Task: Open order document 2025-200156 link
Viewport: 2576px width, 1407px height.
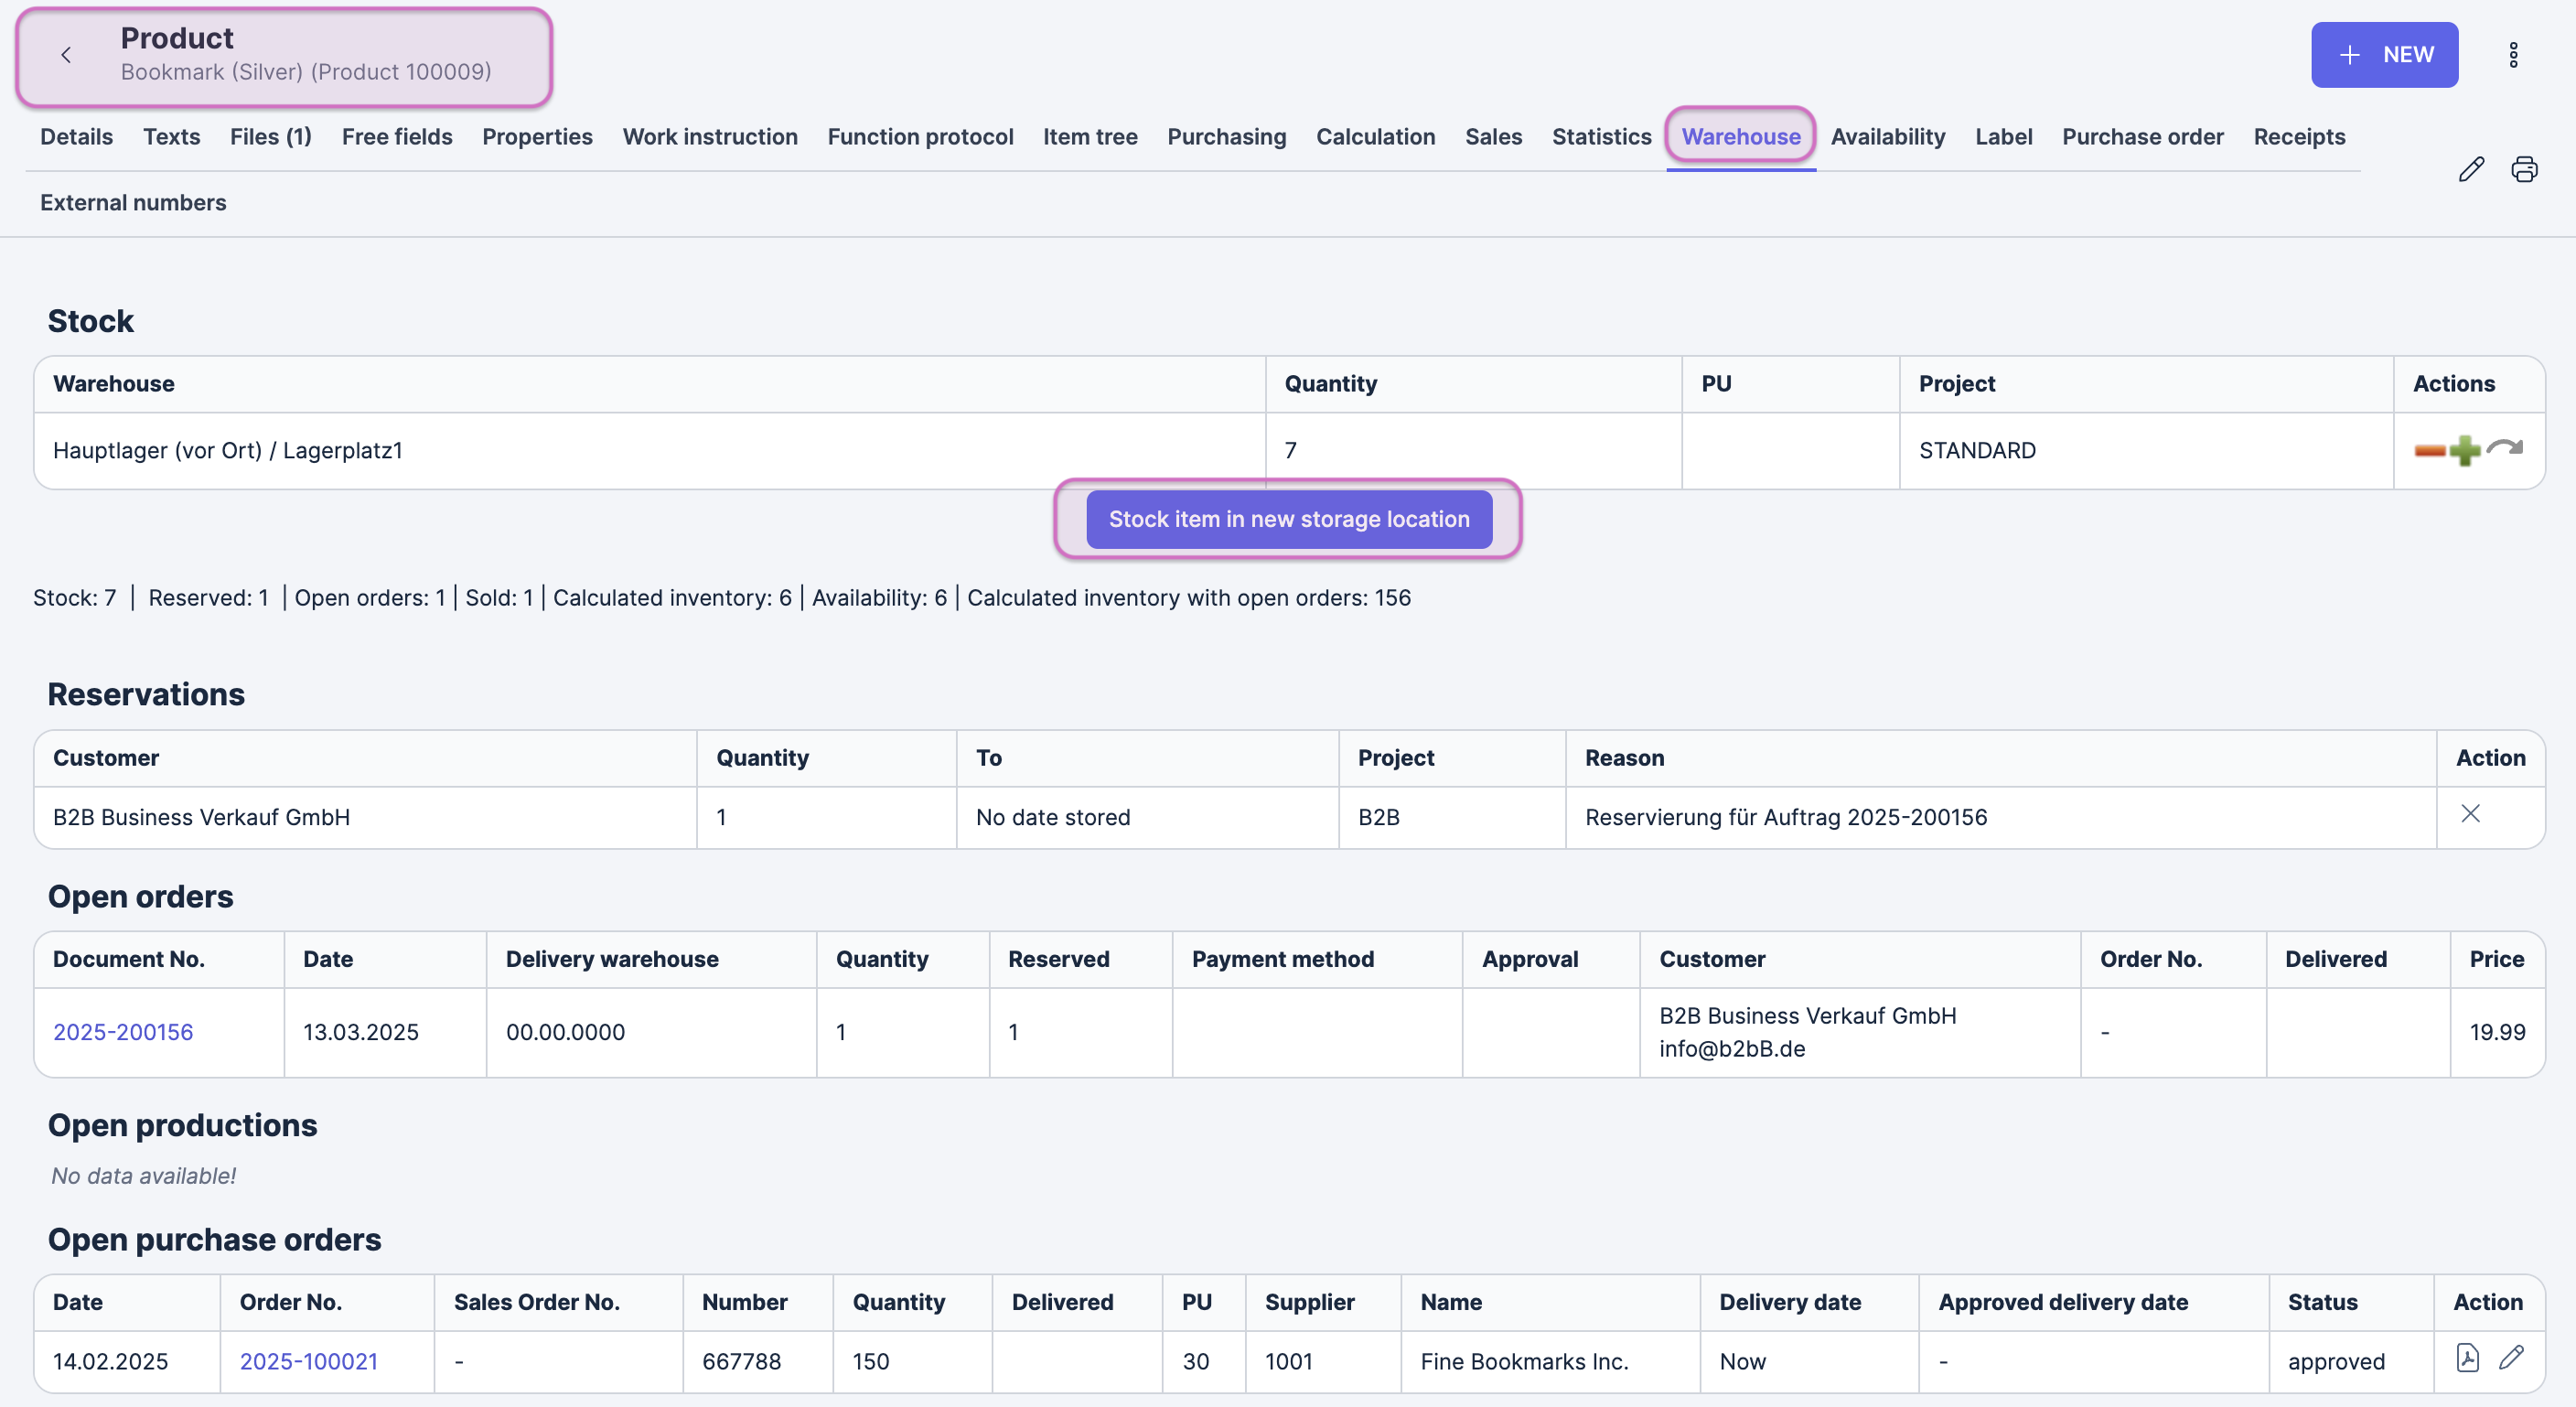Action: (x=123, y=1031)
